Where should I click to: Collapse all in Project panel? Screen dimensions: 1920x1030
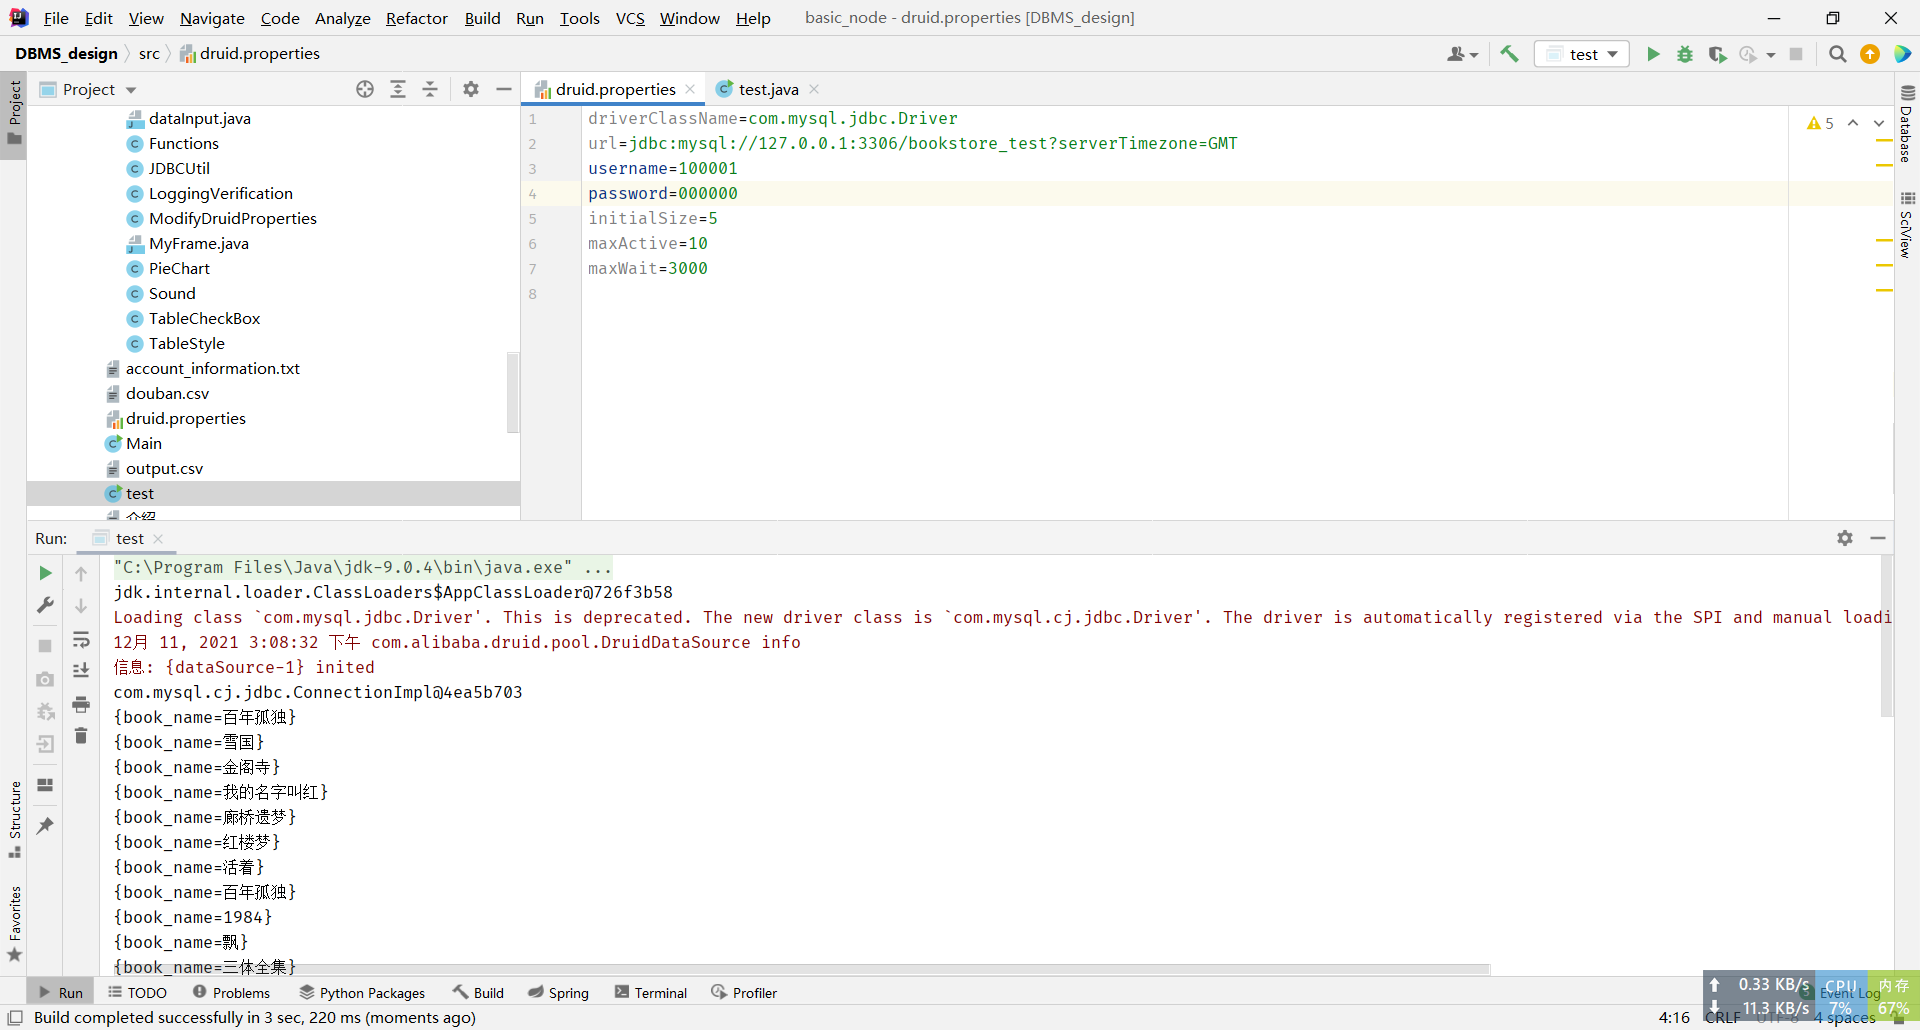point(430,89)
